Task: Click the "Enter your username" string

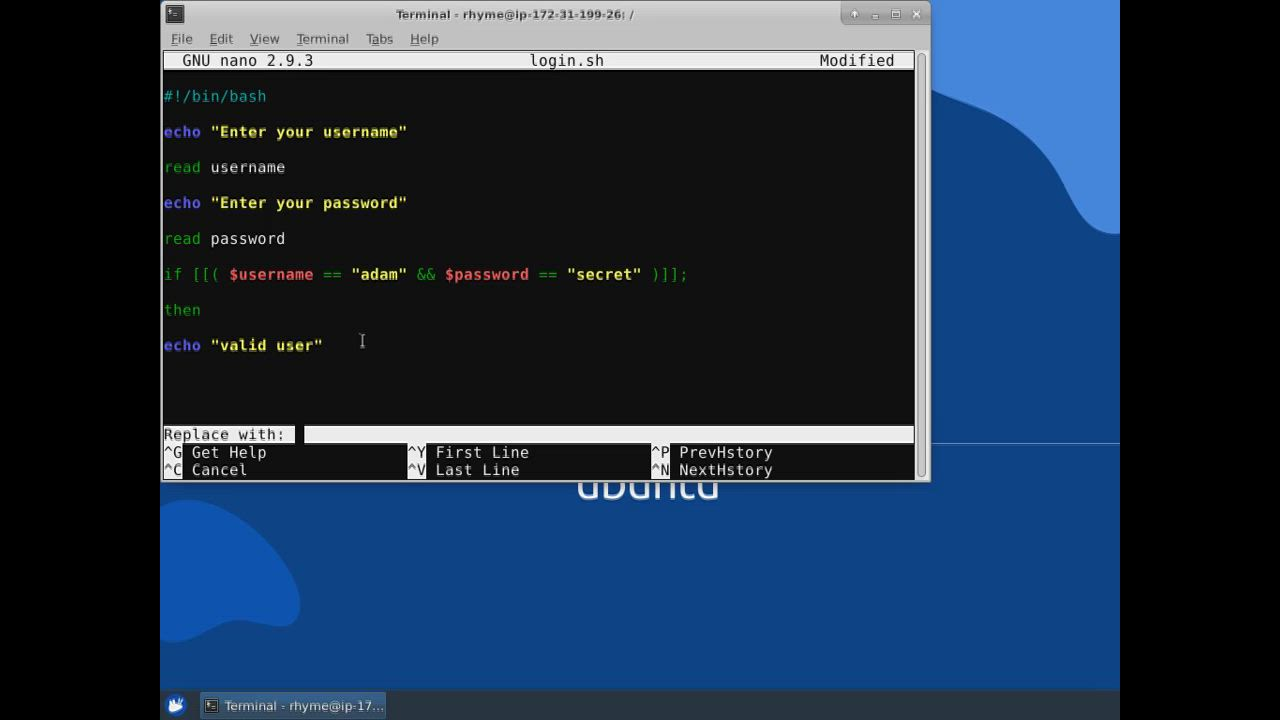Action: pyautogui.click(x=309, y=132)
